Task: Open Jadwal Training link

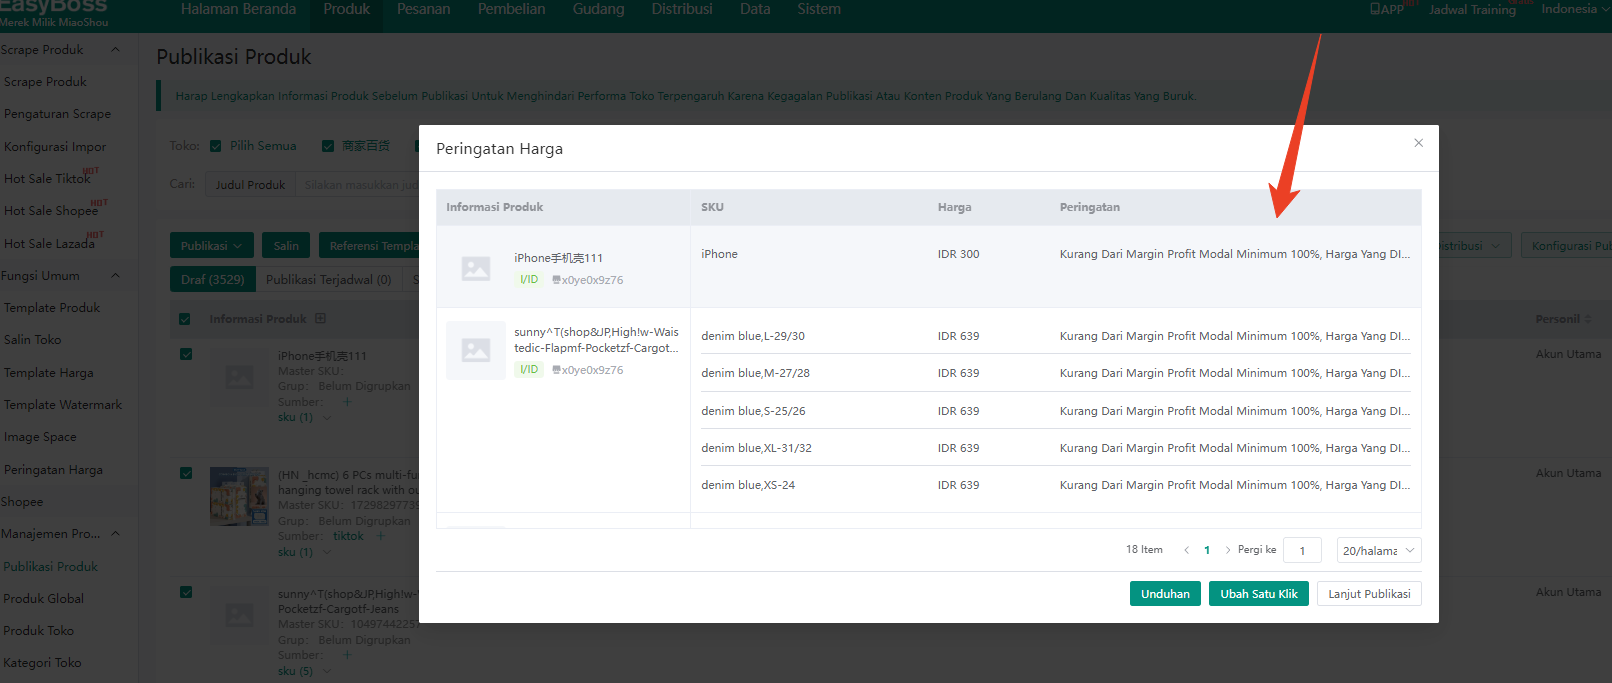Action: pos(1472,10)
